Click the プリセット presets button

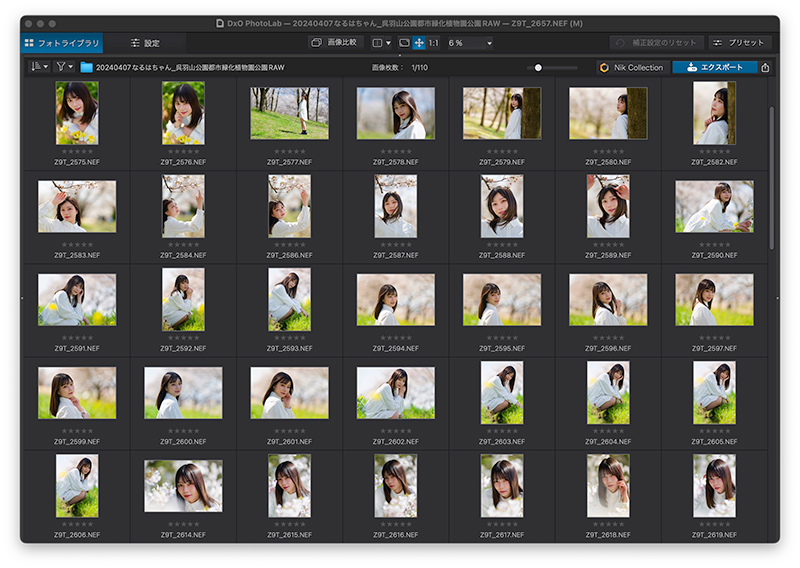738,43
